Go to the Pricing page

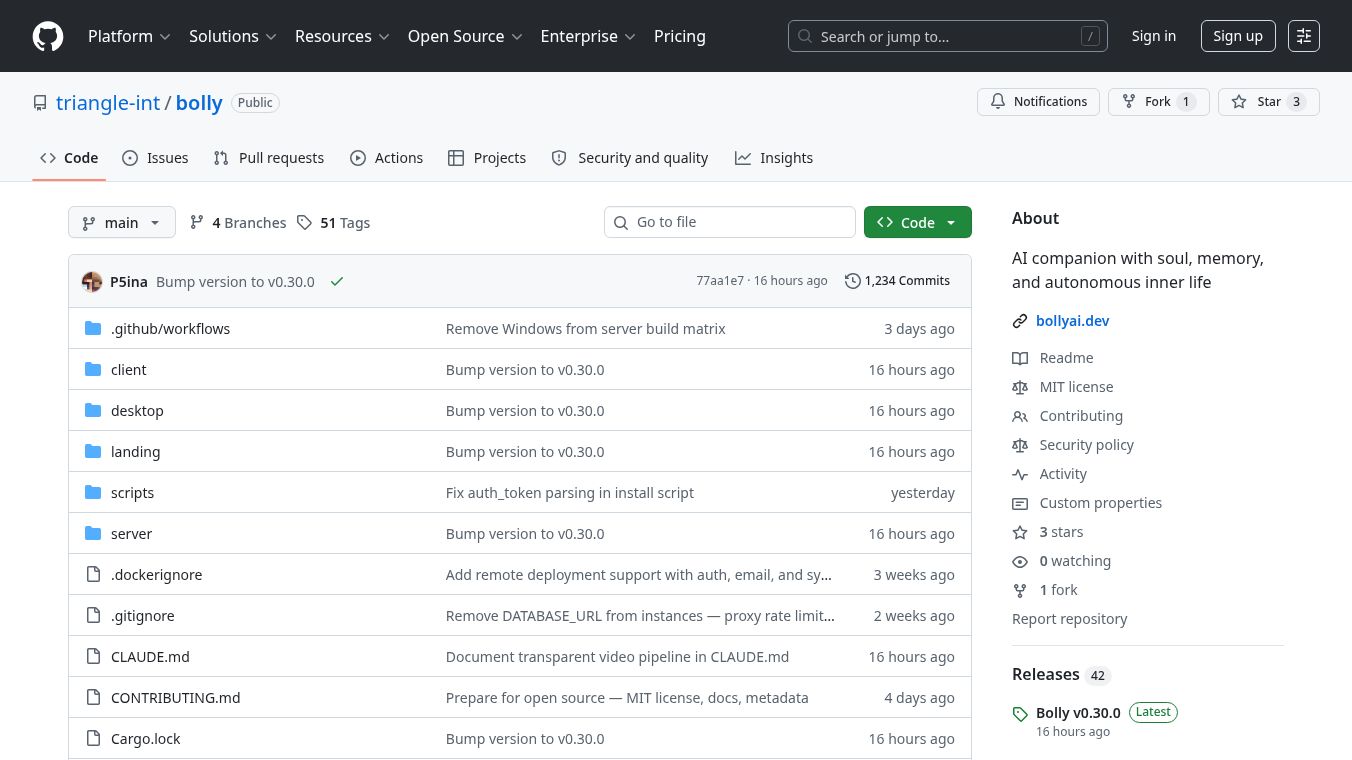coord(679,36)
